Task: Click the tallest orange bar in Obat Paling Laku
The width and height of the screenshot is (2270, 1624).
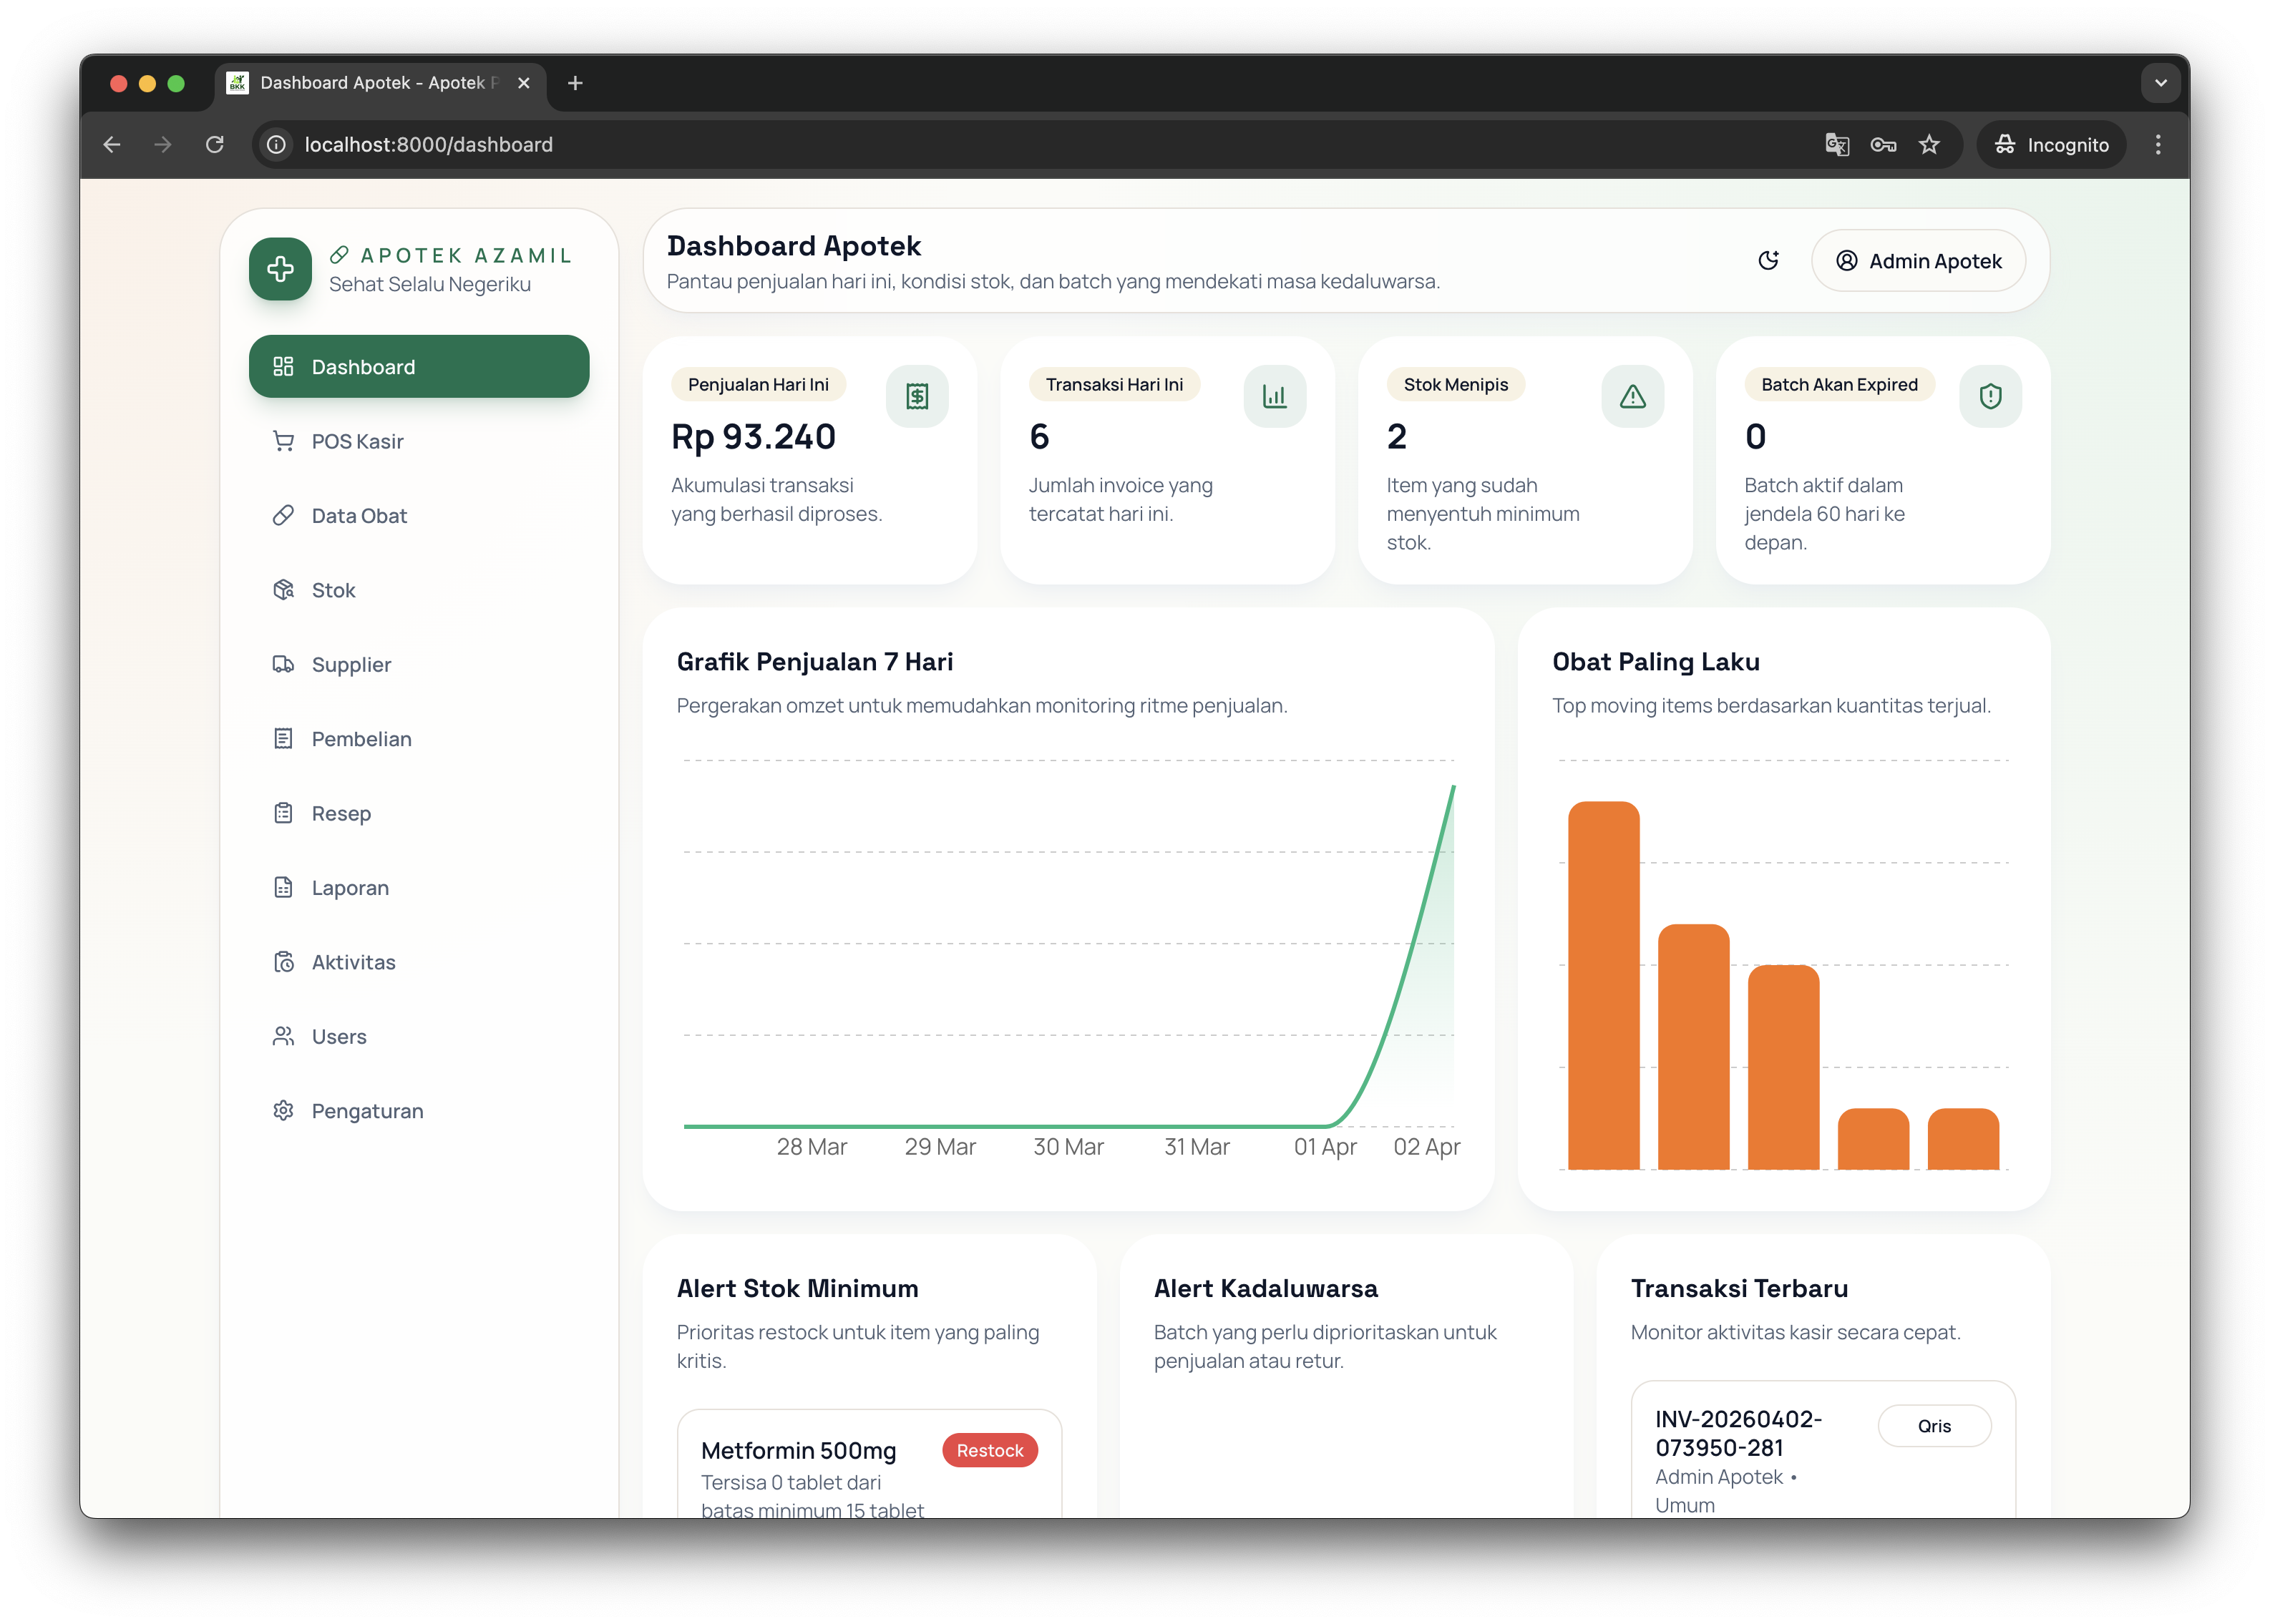Action: click(1603, 985)
